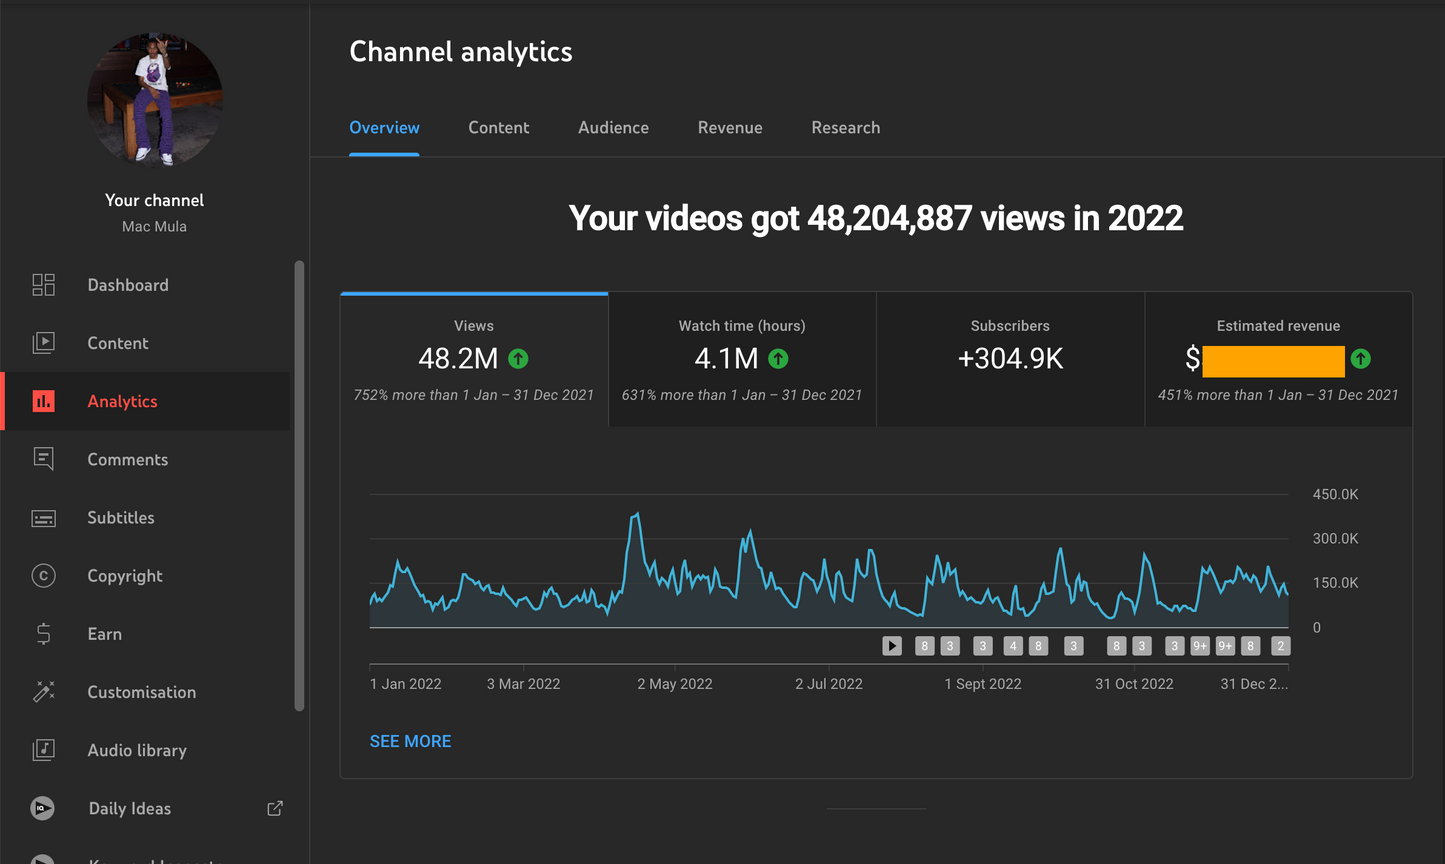Switch to the Audience tab
The image size is (1445, 864).
[613, 128]
